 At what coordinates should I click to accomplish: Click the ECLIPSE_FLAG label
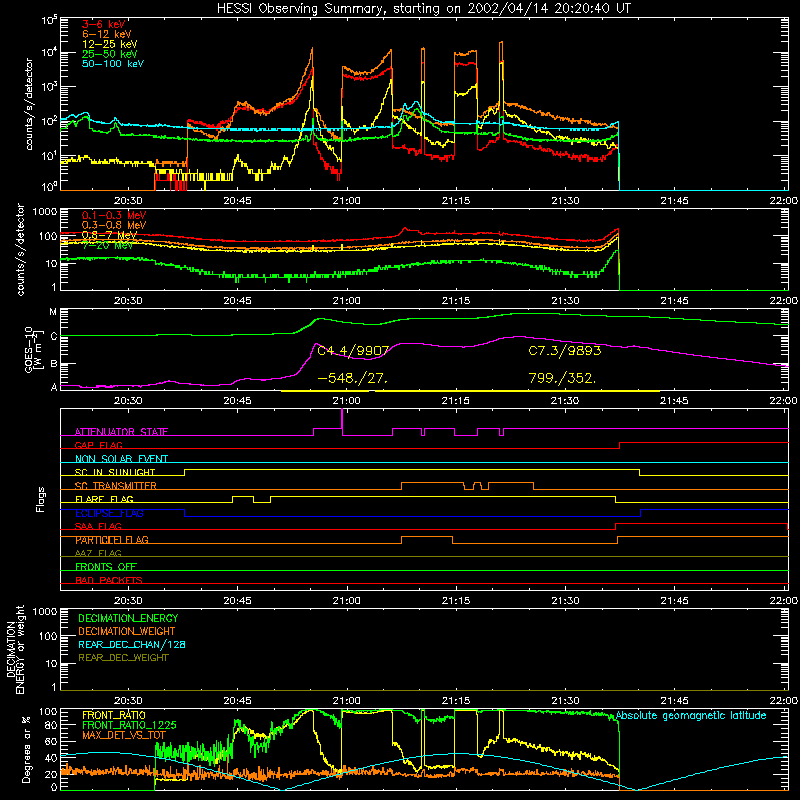pos(109,513)
